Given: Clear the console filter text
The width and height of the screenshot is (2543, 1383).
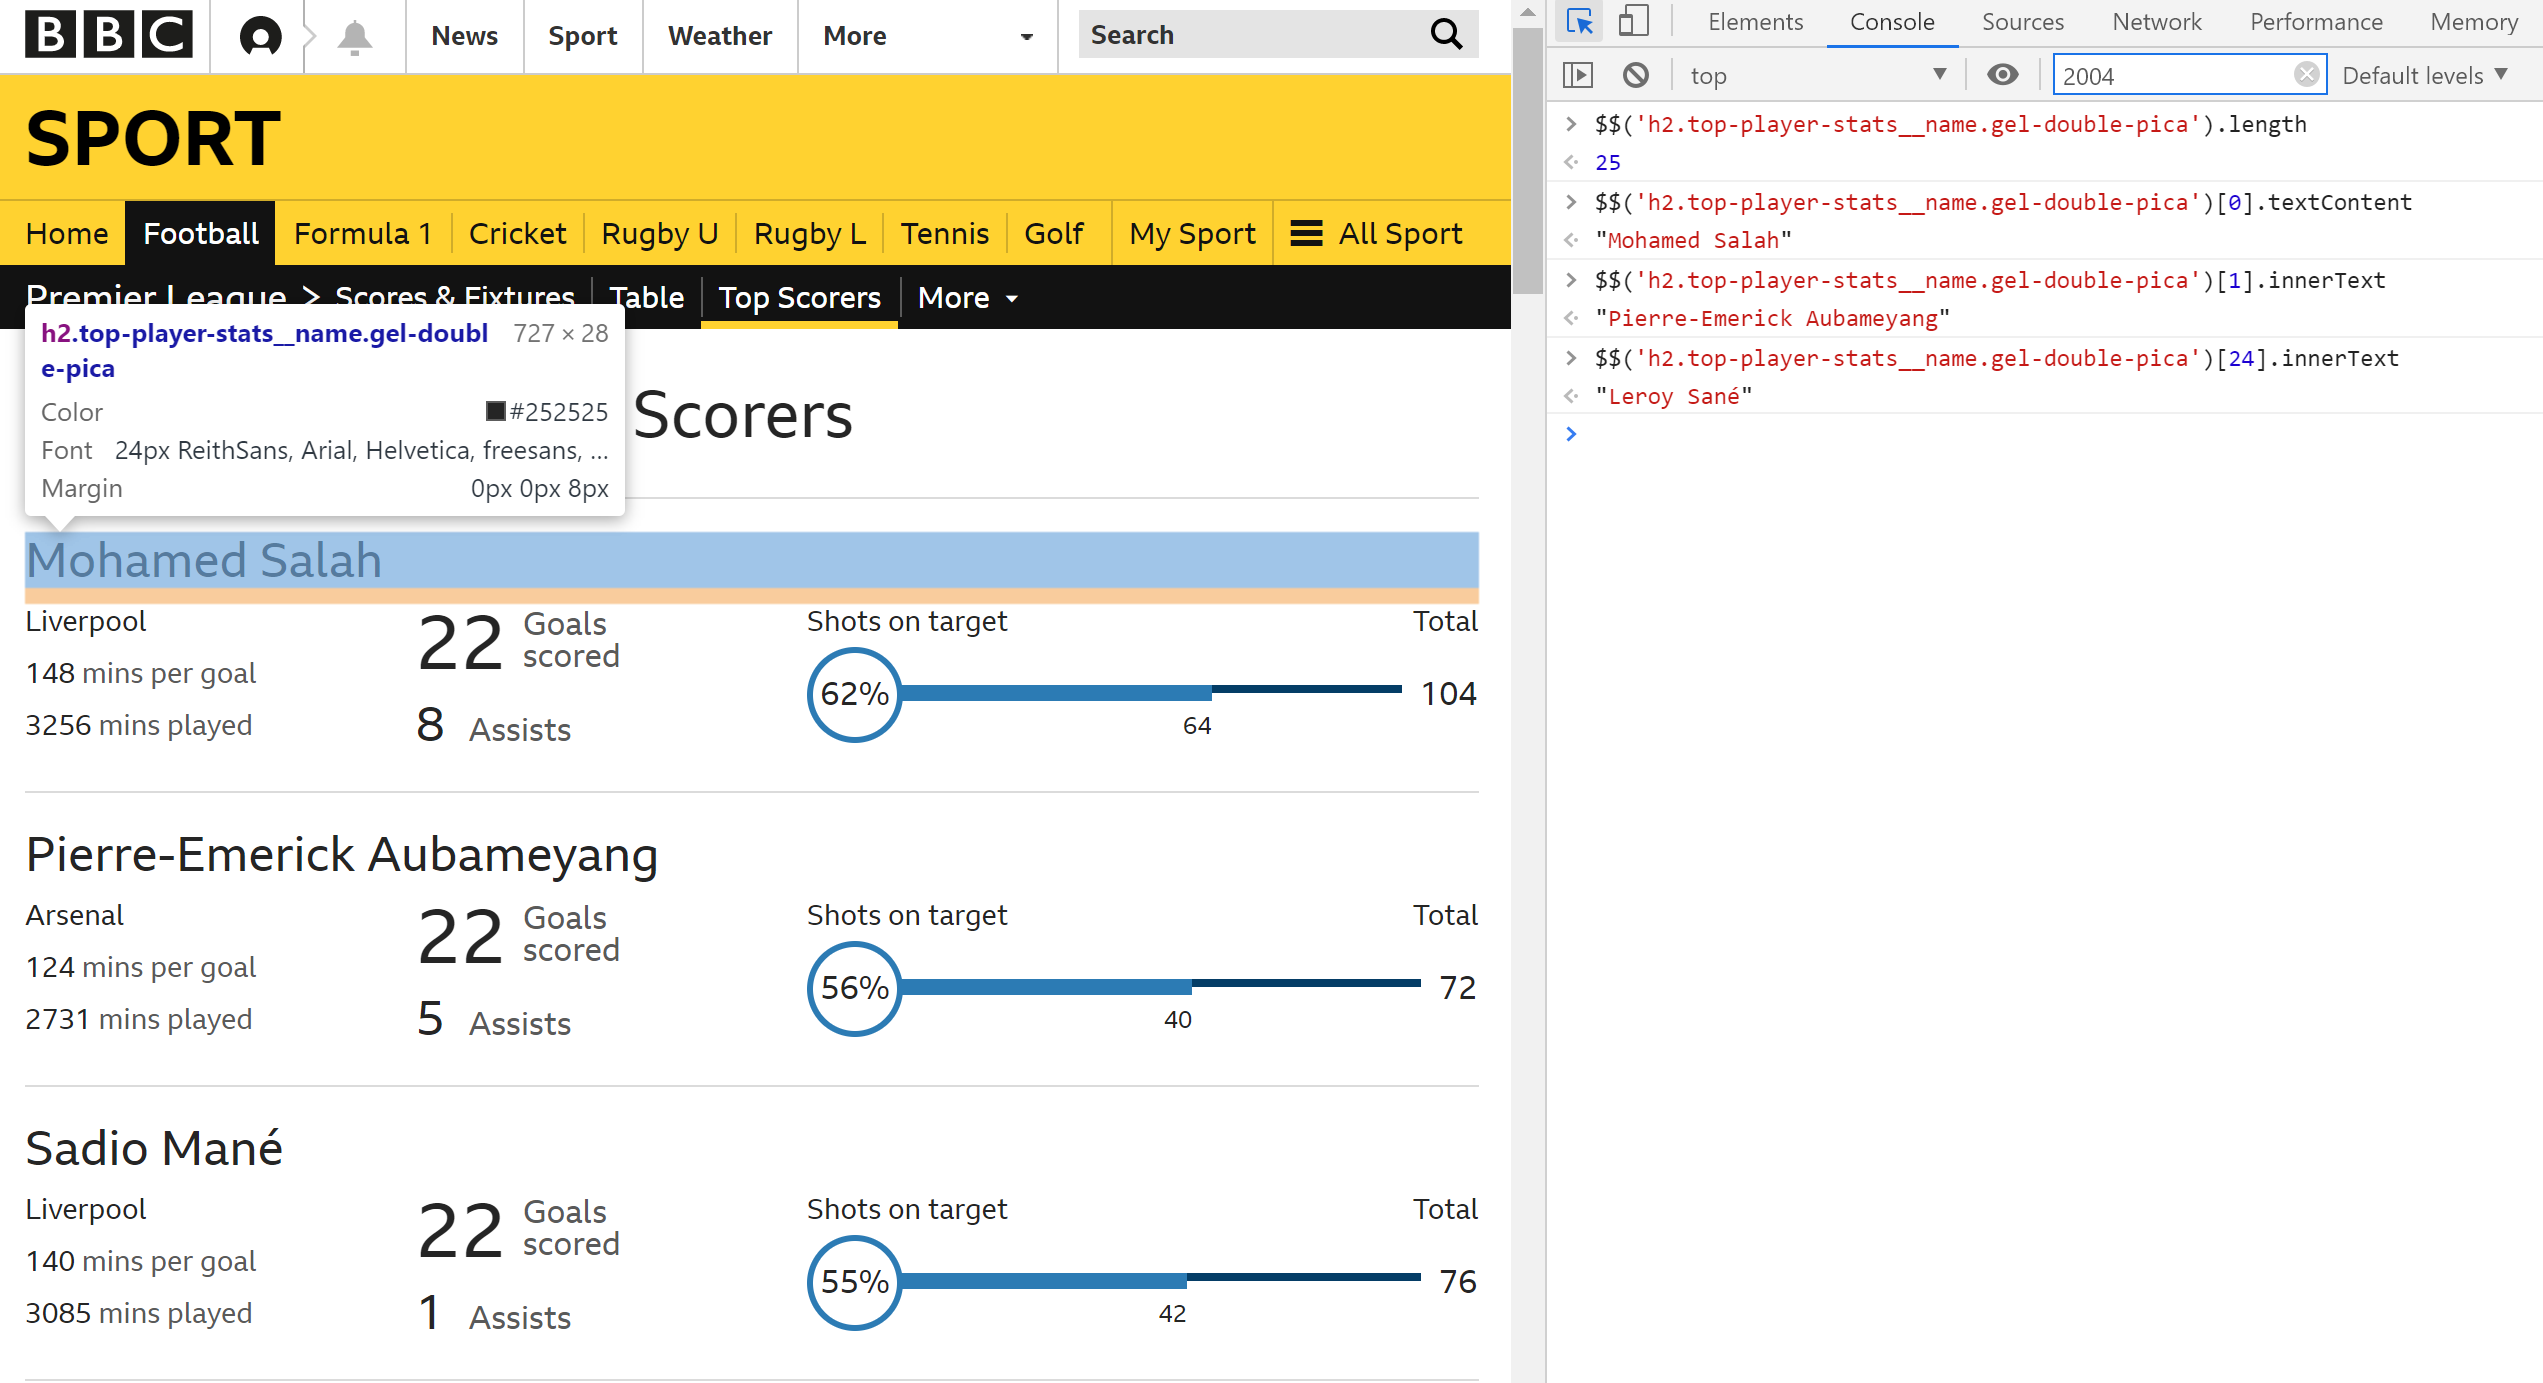Looking at the screenshot, I should pos(2306,75).
